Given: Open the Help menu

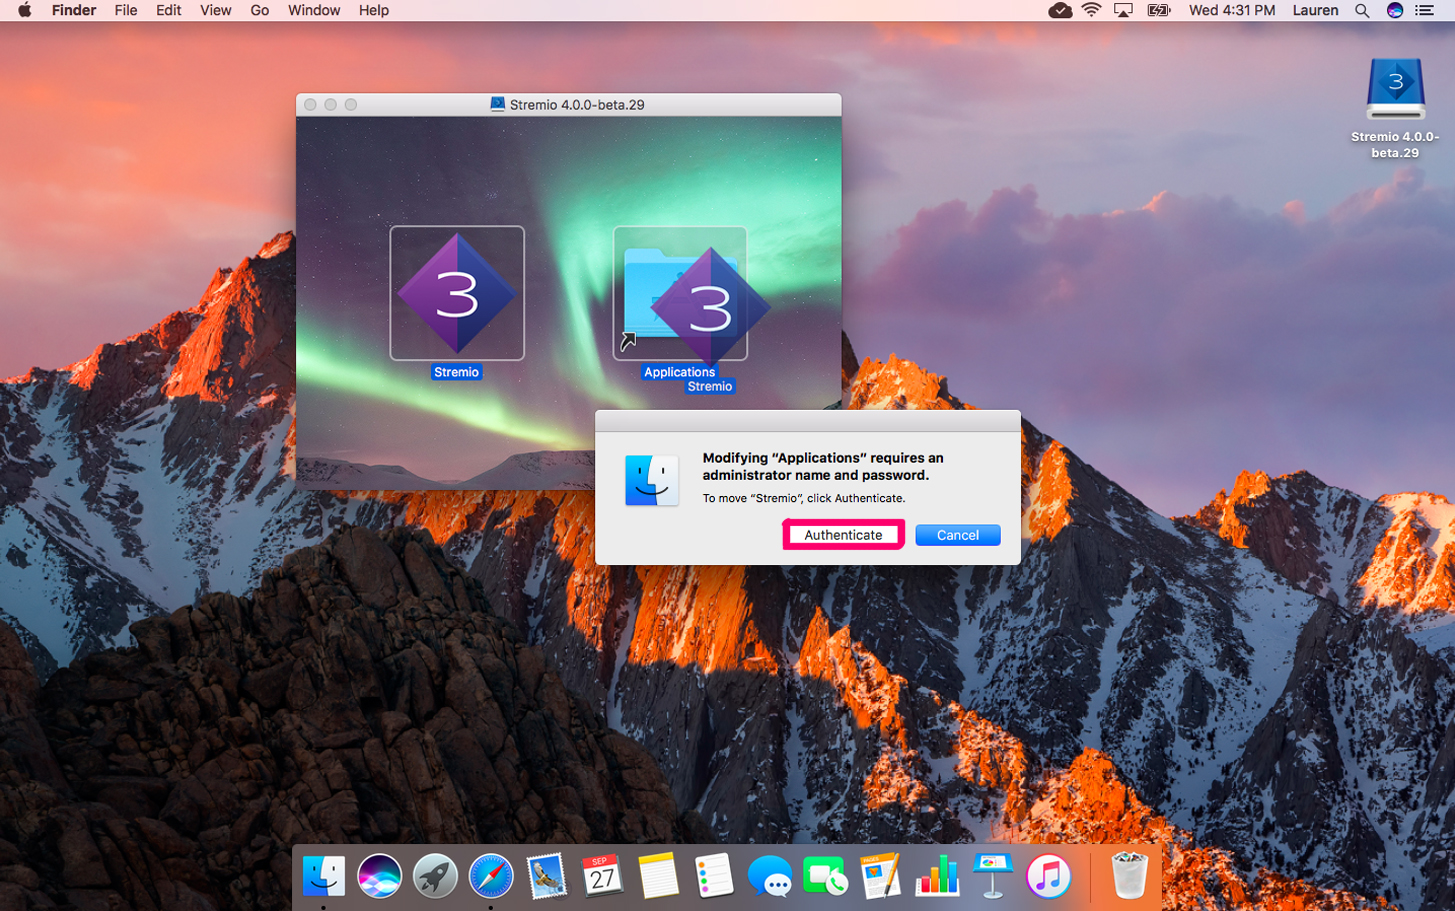Looking at the screenshot, I should (374, 10).
